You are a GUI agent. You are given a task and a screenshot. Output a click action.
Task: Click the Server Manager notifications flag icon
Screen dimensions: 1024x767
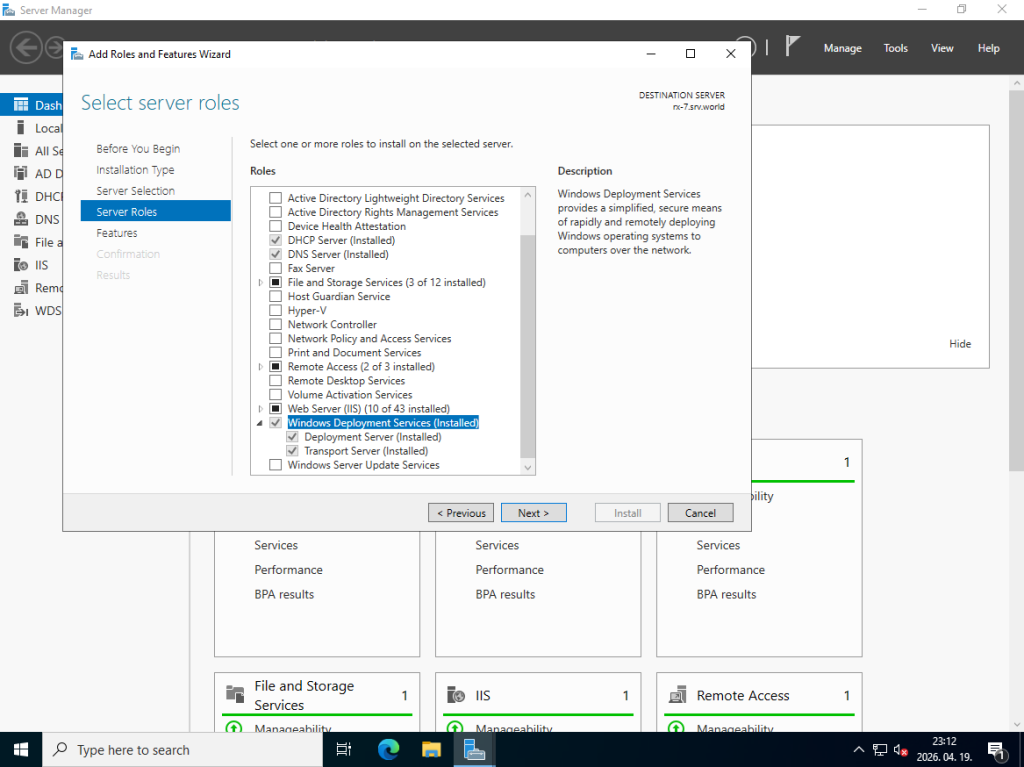(x=793, y=47)
